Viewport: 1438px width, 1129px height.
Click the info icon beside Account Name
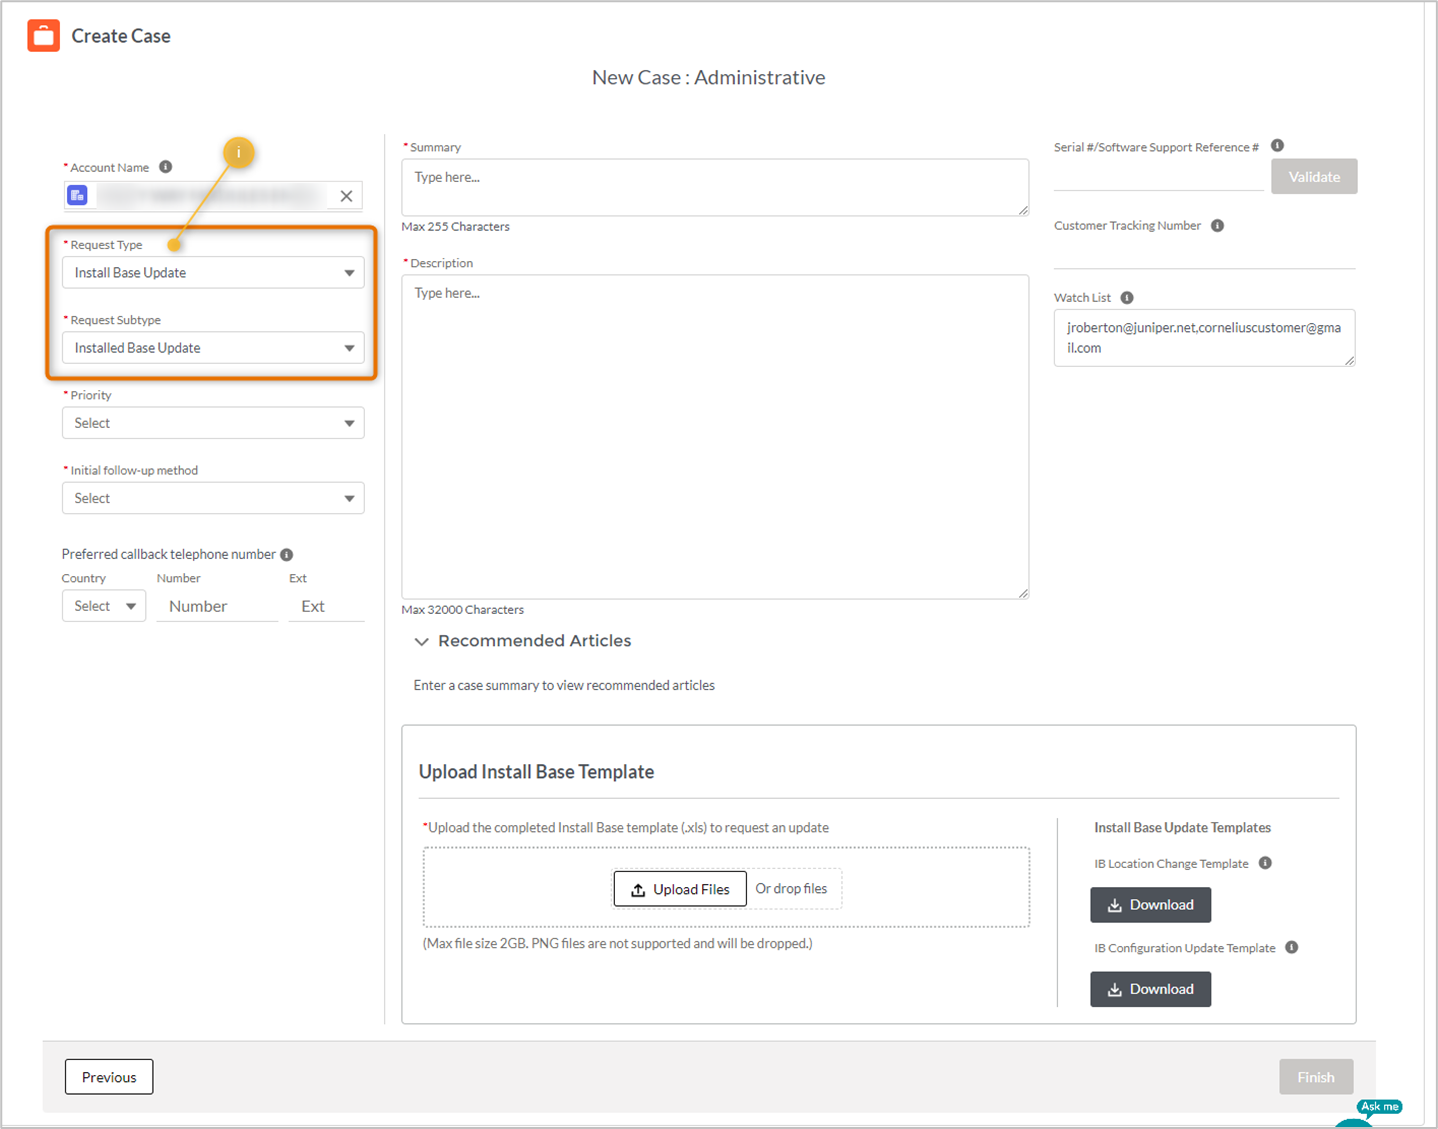coord(165,166)
